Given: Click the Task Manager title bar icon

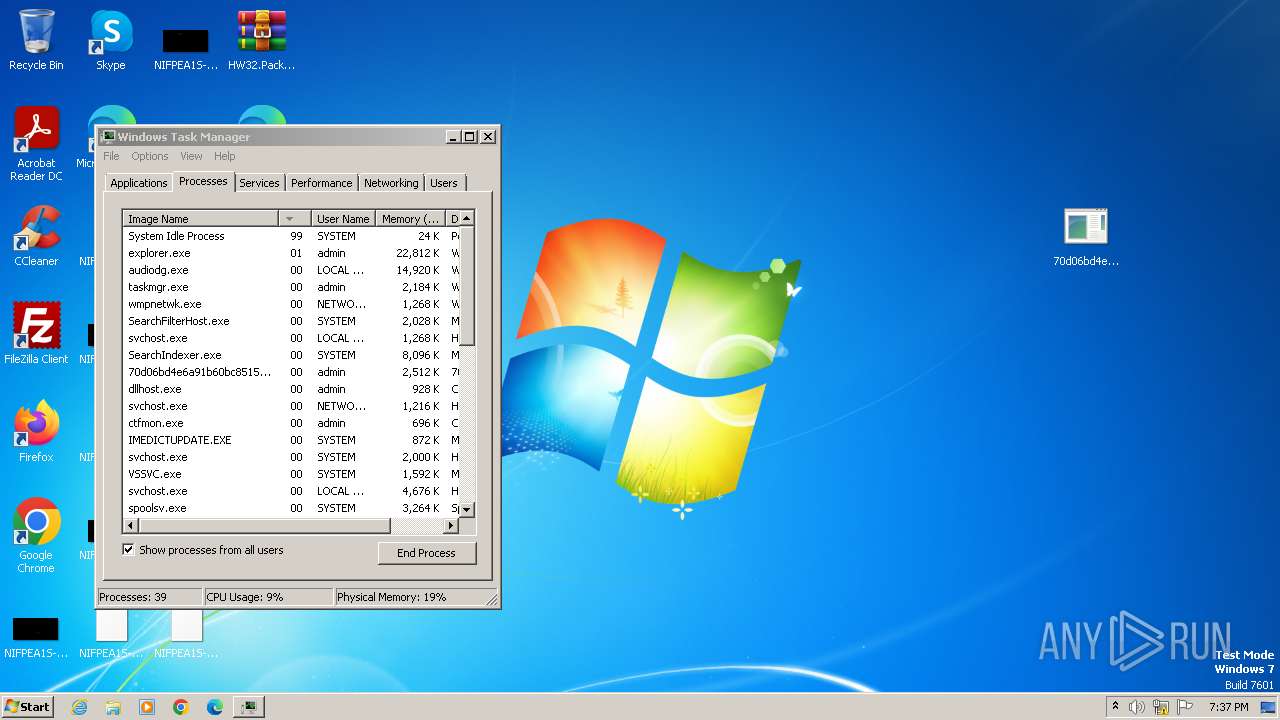Looking at the screenshot, I should (108, 137).
